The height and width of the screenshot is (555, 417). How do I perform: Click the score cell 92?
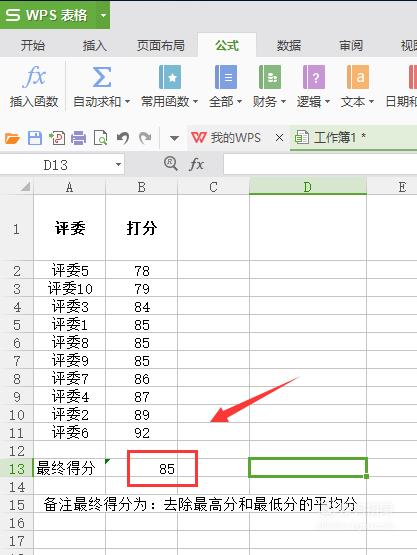click(x=142, y=433)
